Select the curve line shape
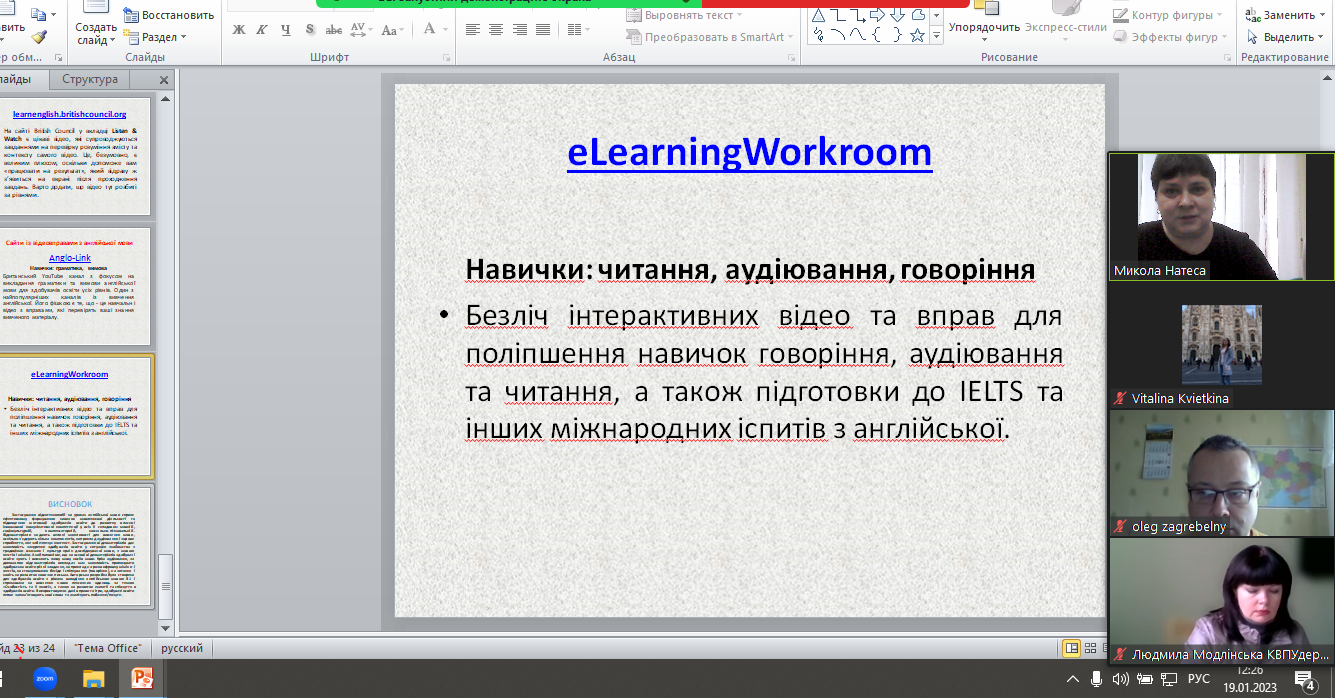The width and height of the screenshot is (1335, 698). point(857,35)
